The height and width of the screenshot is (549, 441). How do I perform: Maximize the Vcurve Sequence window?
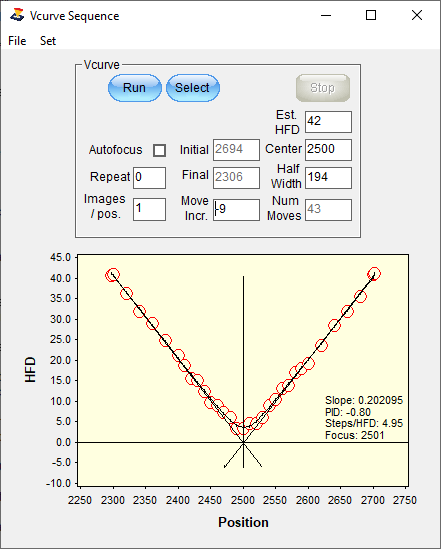(x=371, y=15)
